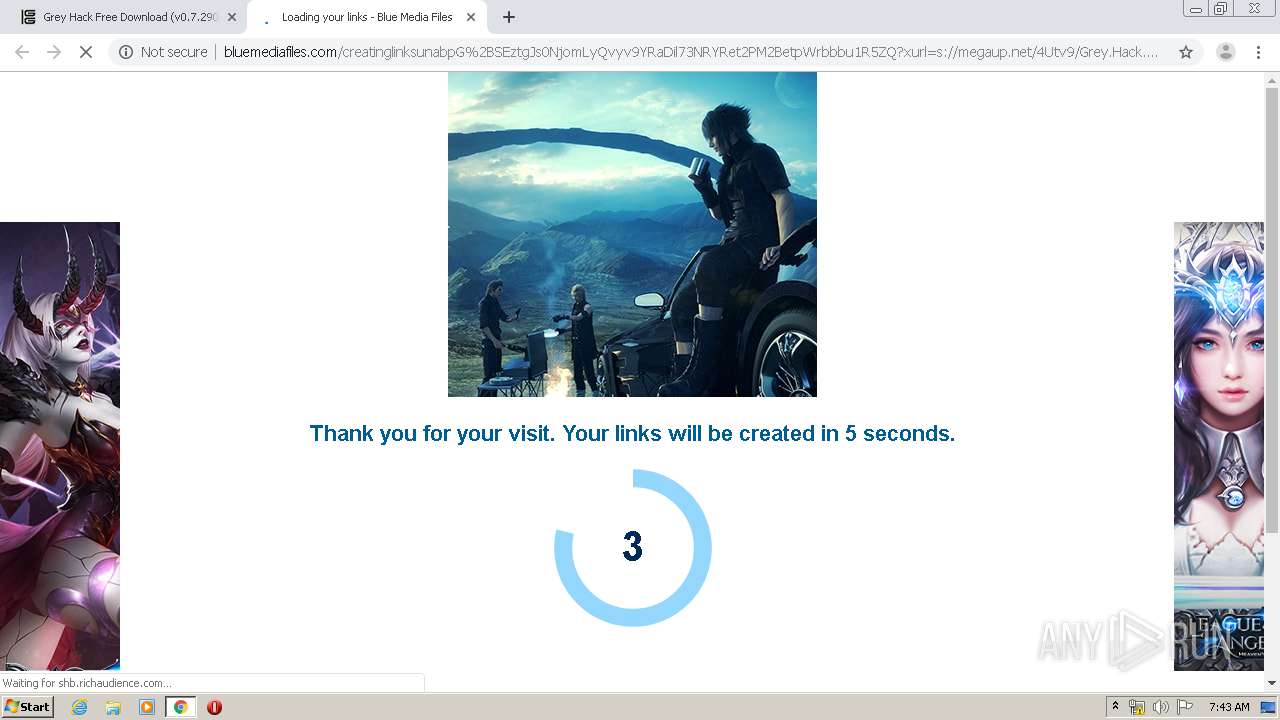Stop loading the page
Image resolution: width=1280 pixels, height=720 pixels.
coord(86,52)
